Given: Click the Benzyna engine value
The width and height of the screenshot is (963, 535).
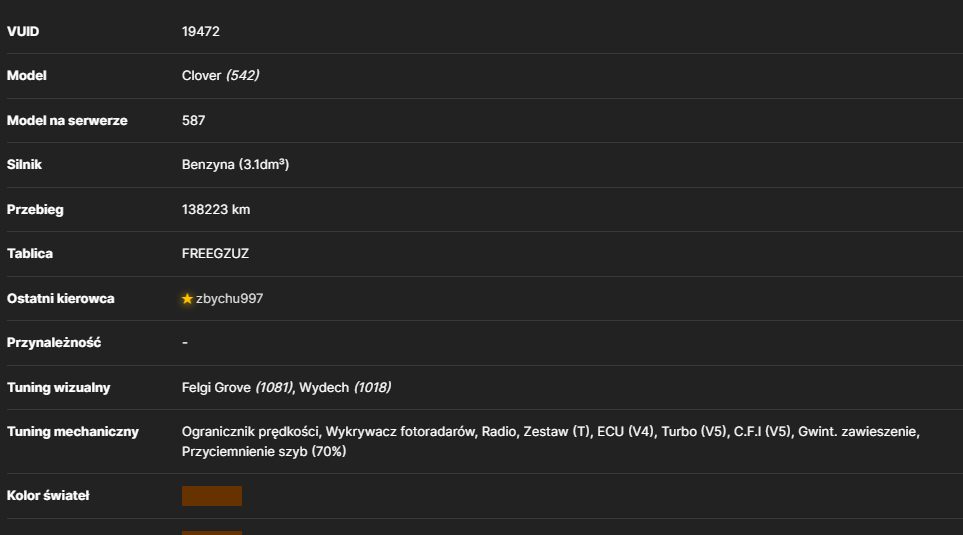Looking at the screenshot, I should [x=235, y=165].
